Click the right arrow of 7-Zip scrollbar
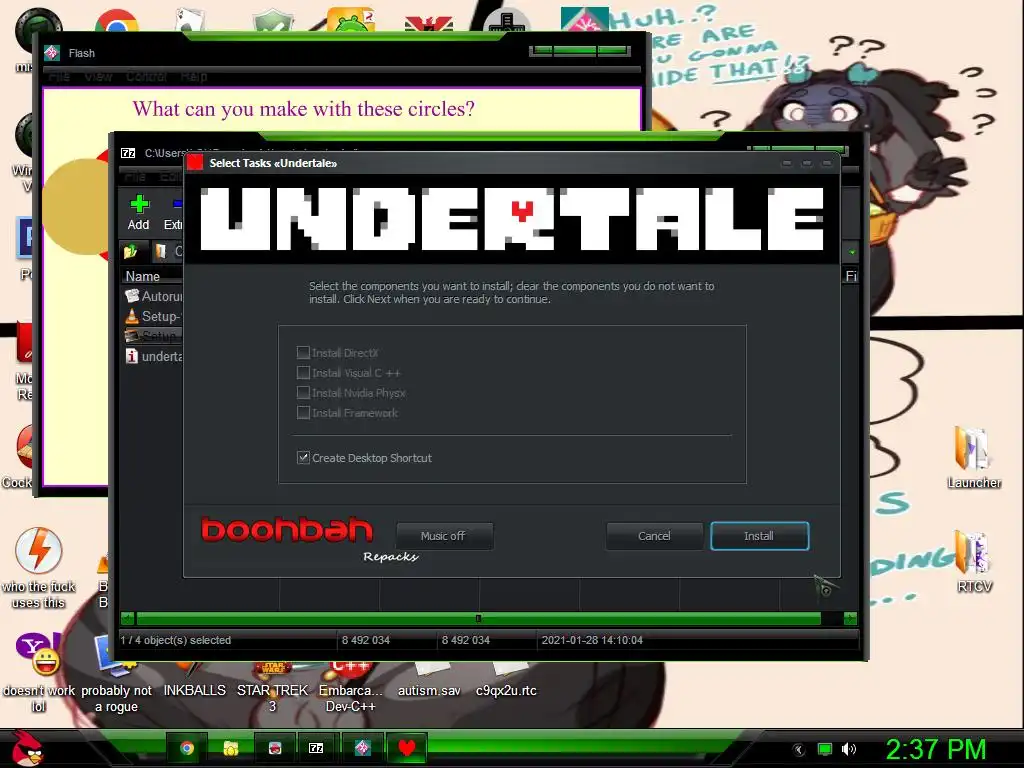Viewport: 1024px width, 768px height. pyautogui.click(x=850, y=618)
